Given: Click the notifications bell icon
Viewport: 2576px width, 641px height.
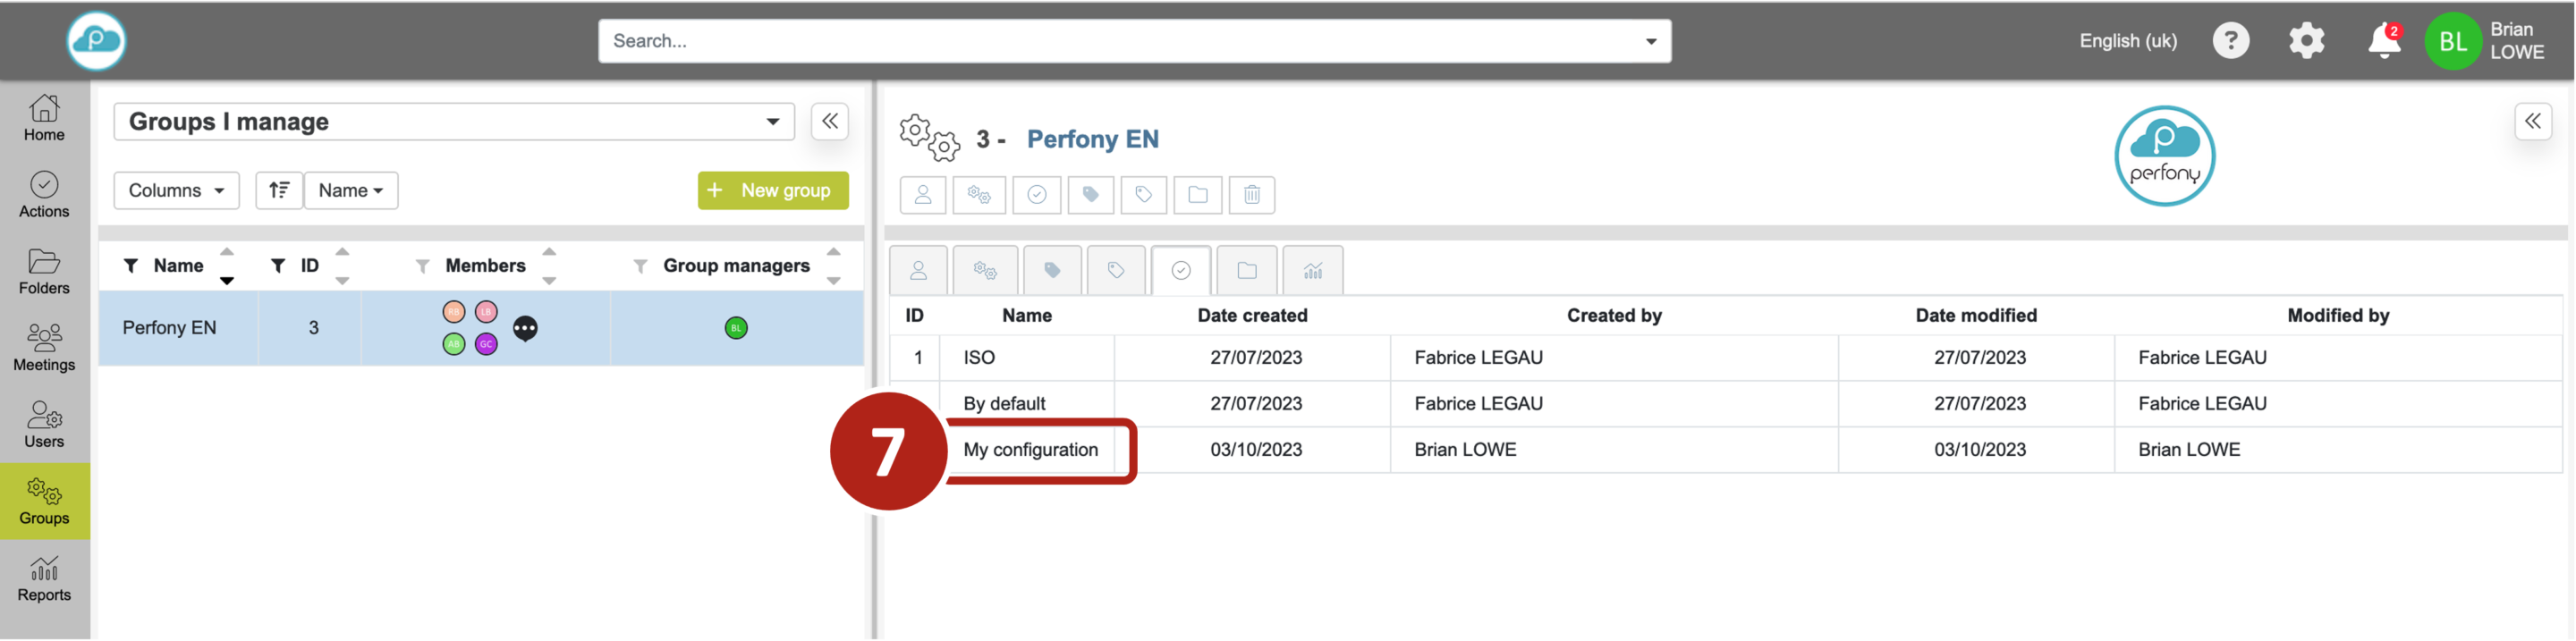Looking at the screenshot, I should 2383,41.
